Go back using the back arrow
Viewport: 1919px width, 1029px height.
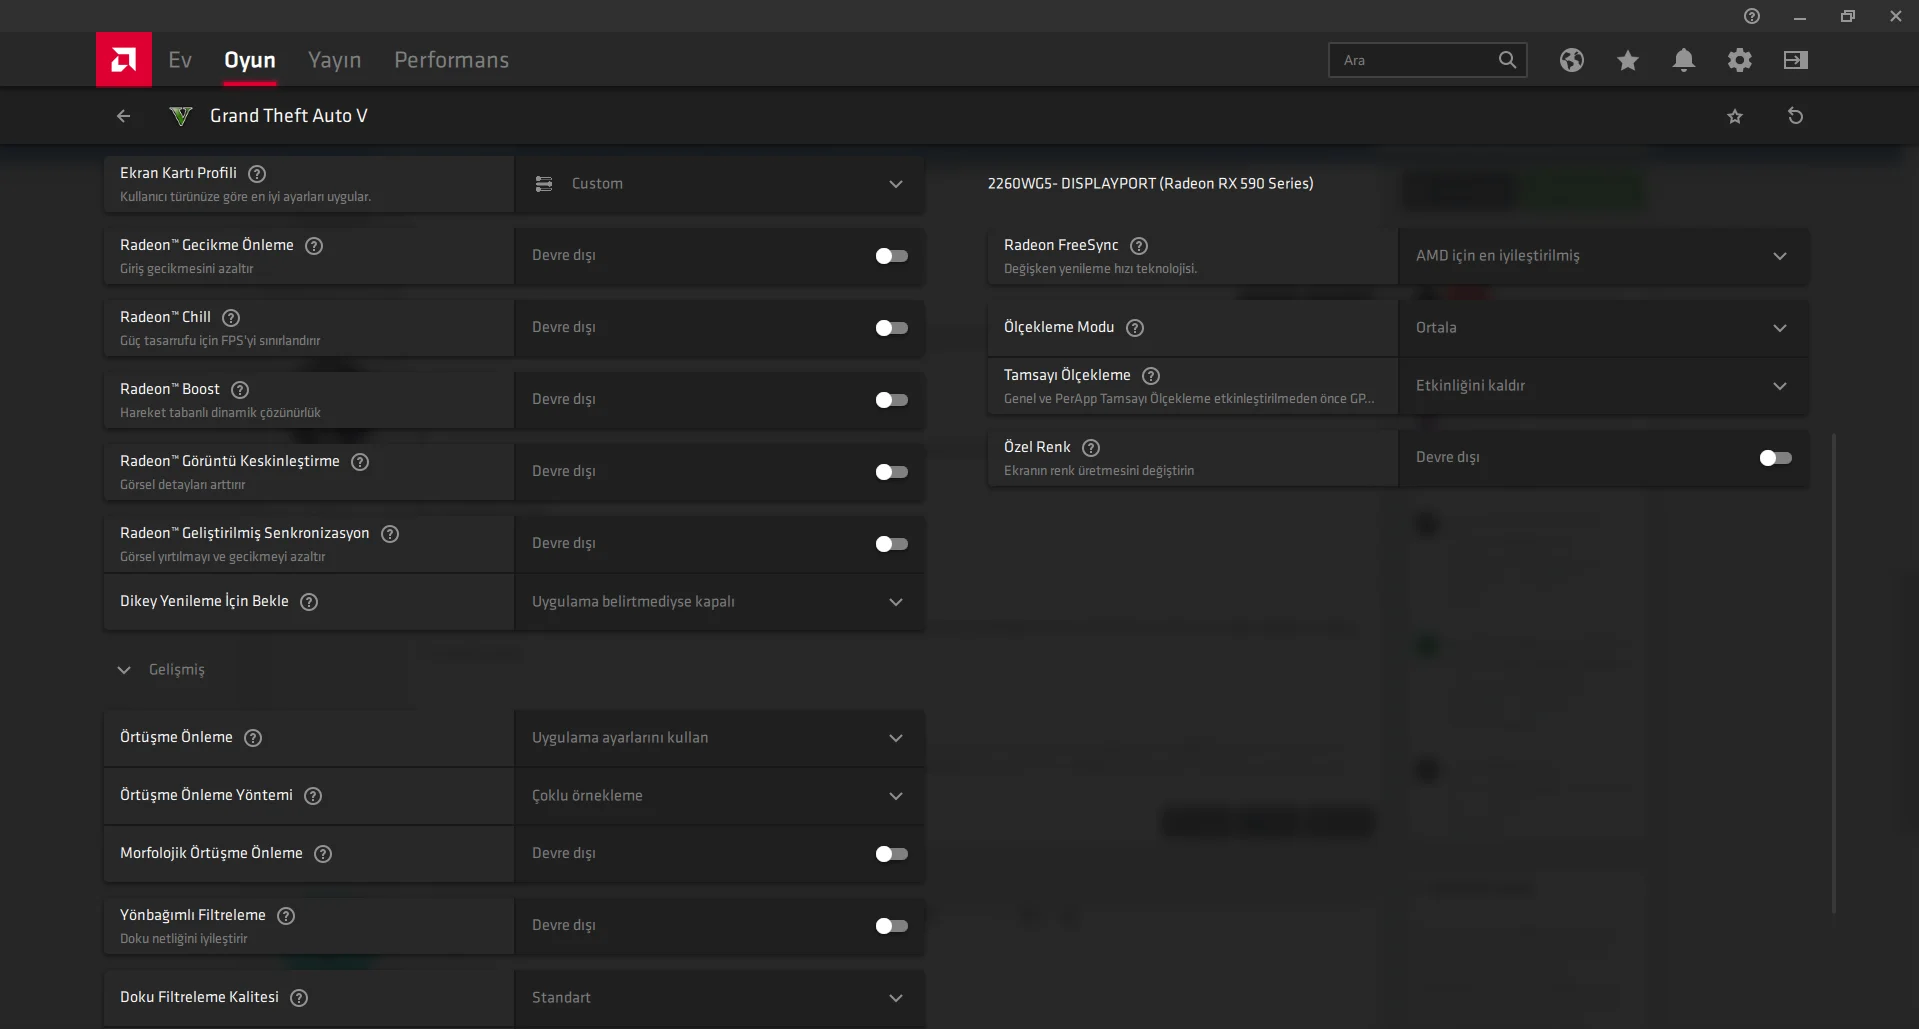pos(124,116)
